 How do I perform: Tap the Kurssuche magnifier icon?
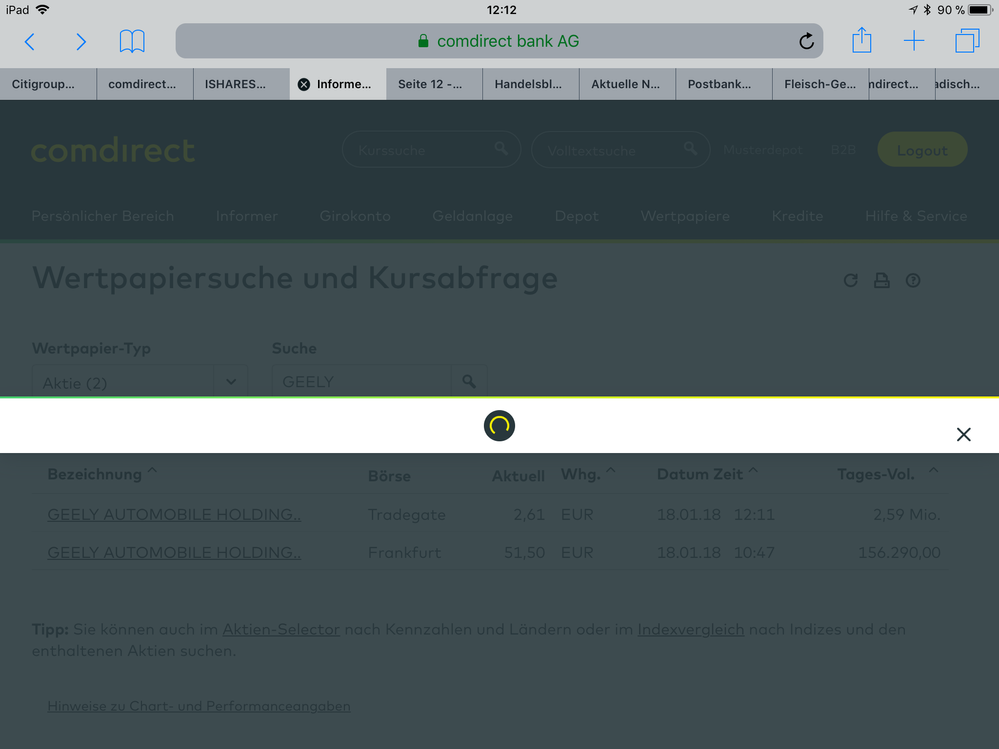(501, 148)
